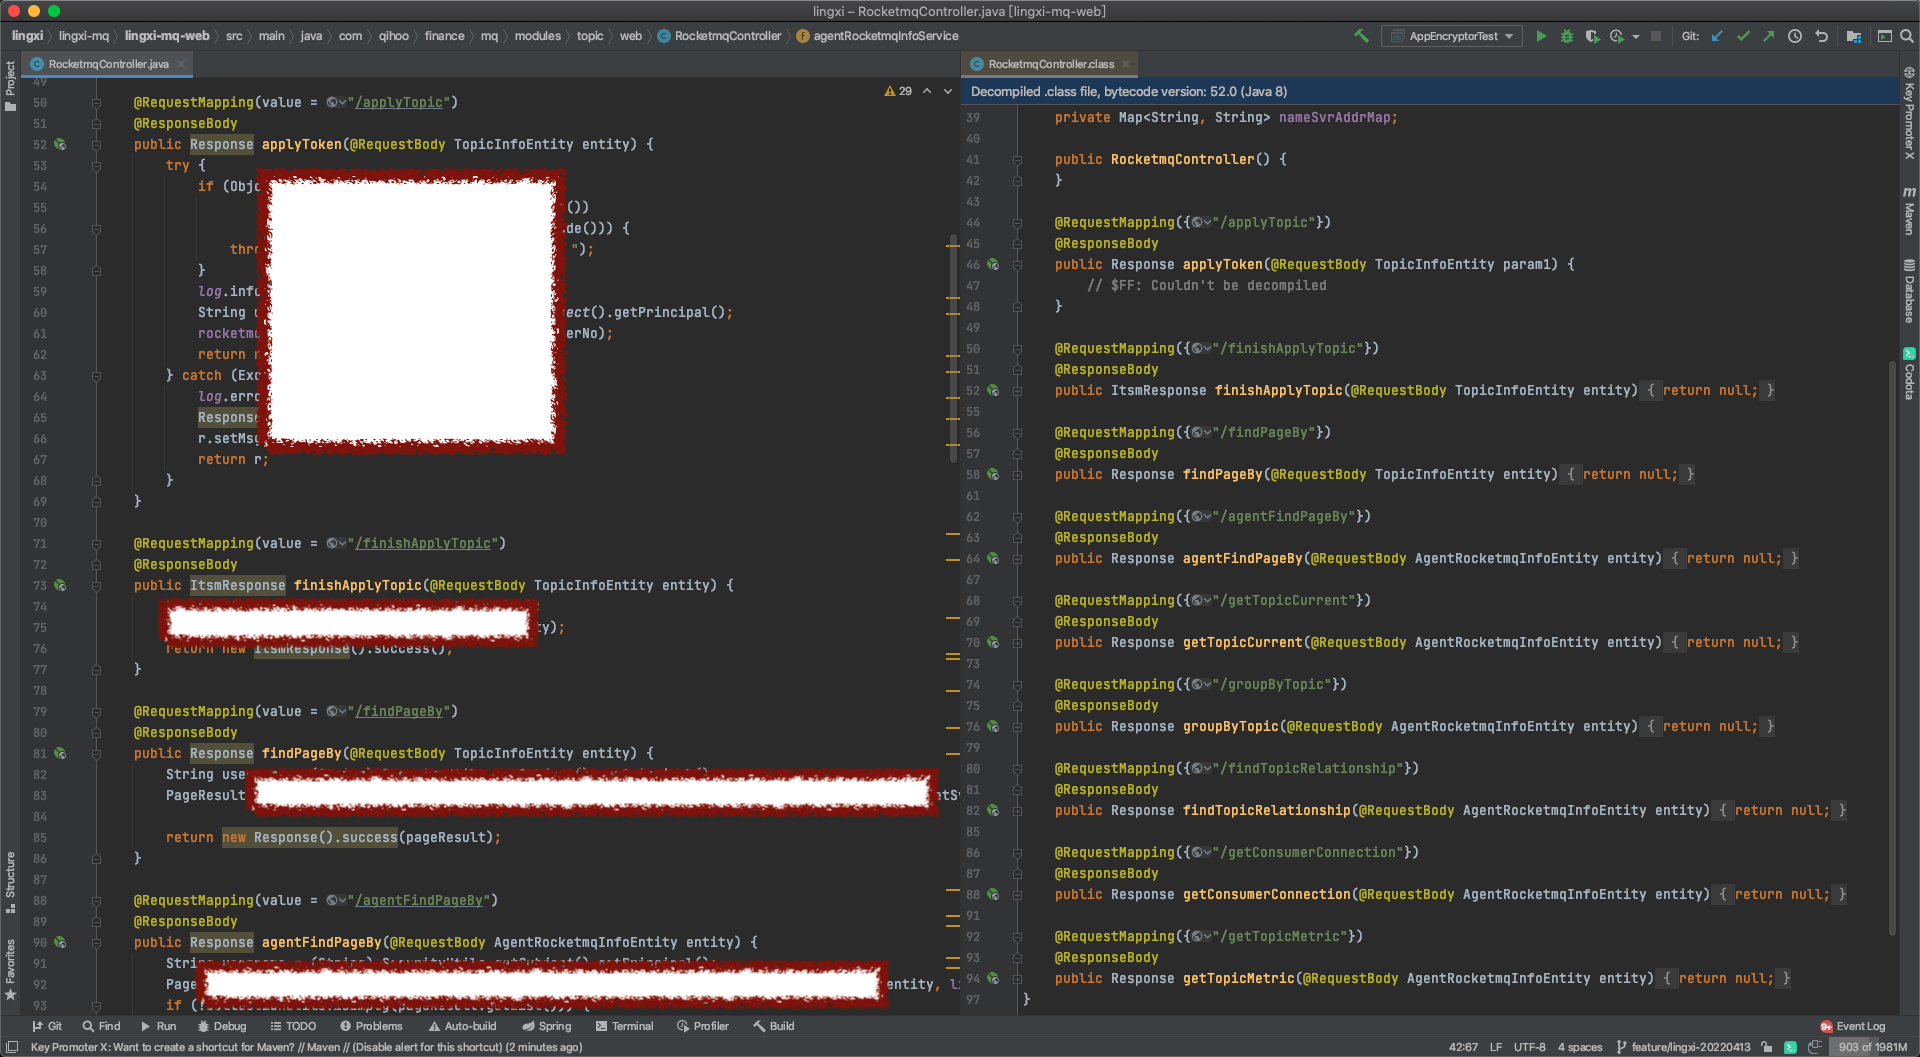Push commits with the Git green arrow
This screenshot has width=1920, height=1057.
[1769, 36]
